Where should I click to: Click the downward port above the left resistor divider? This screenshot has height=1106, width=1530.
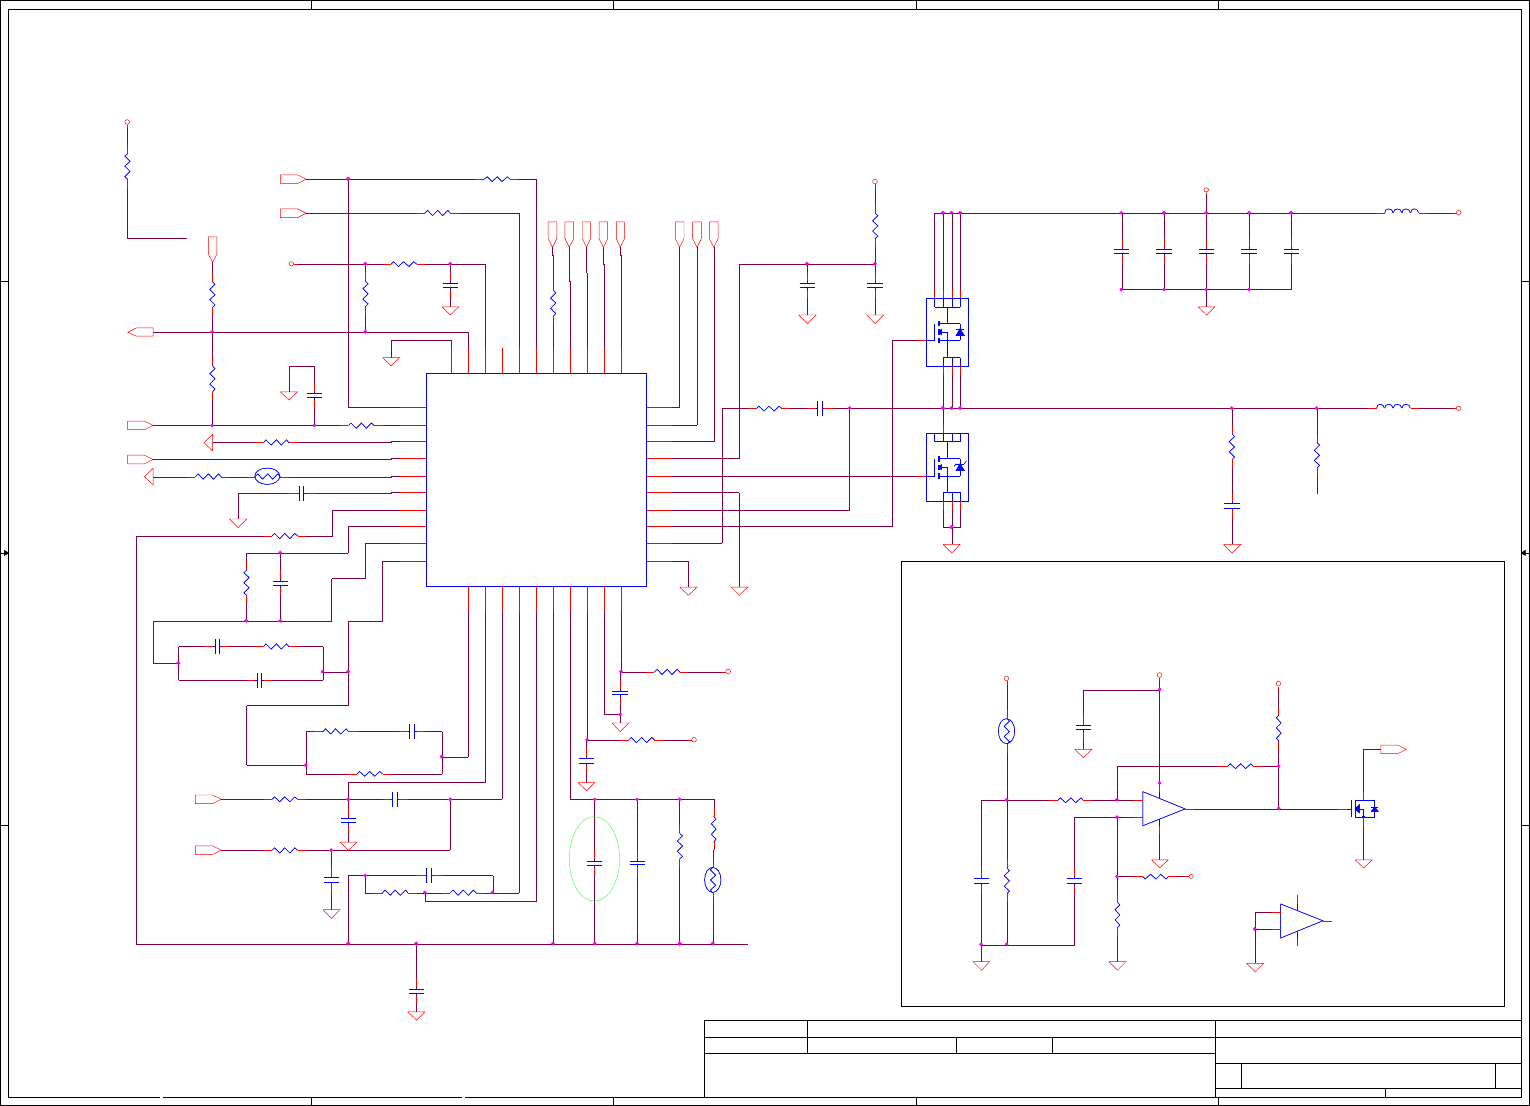tap(212, 249)
